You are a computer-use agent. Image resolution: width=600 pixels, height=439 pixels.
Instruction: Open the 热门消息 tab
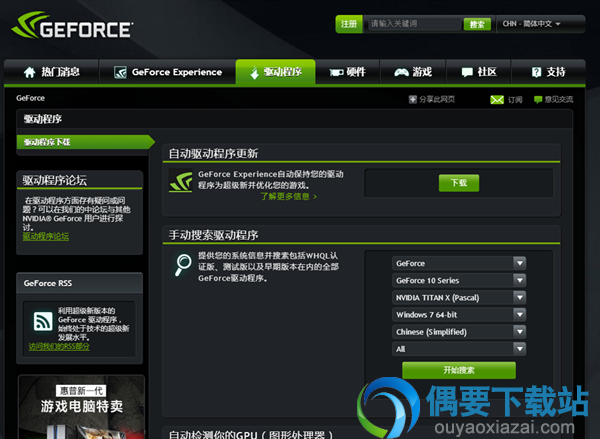tap(52, 72)
